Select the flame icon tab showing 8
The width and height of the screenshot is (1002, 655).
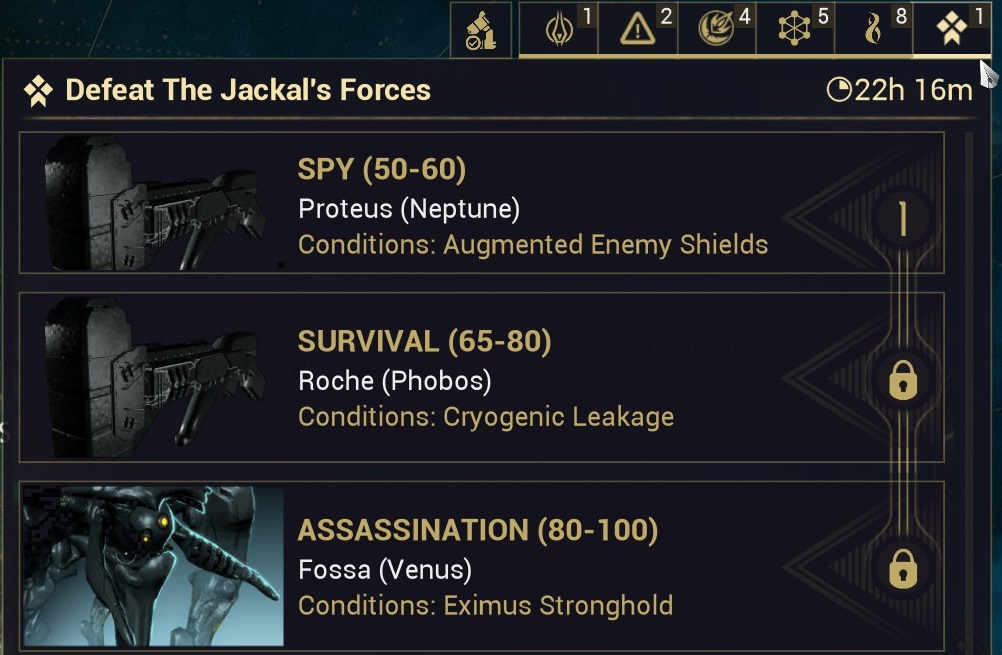click(873, 30)
